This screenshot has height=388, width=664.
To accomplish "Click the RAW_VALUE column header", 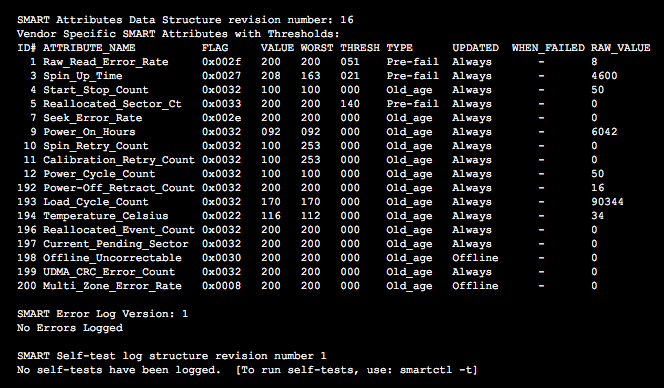I will click(x=620, y=48).
